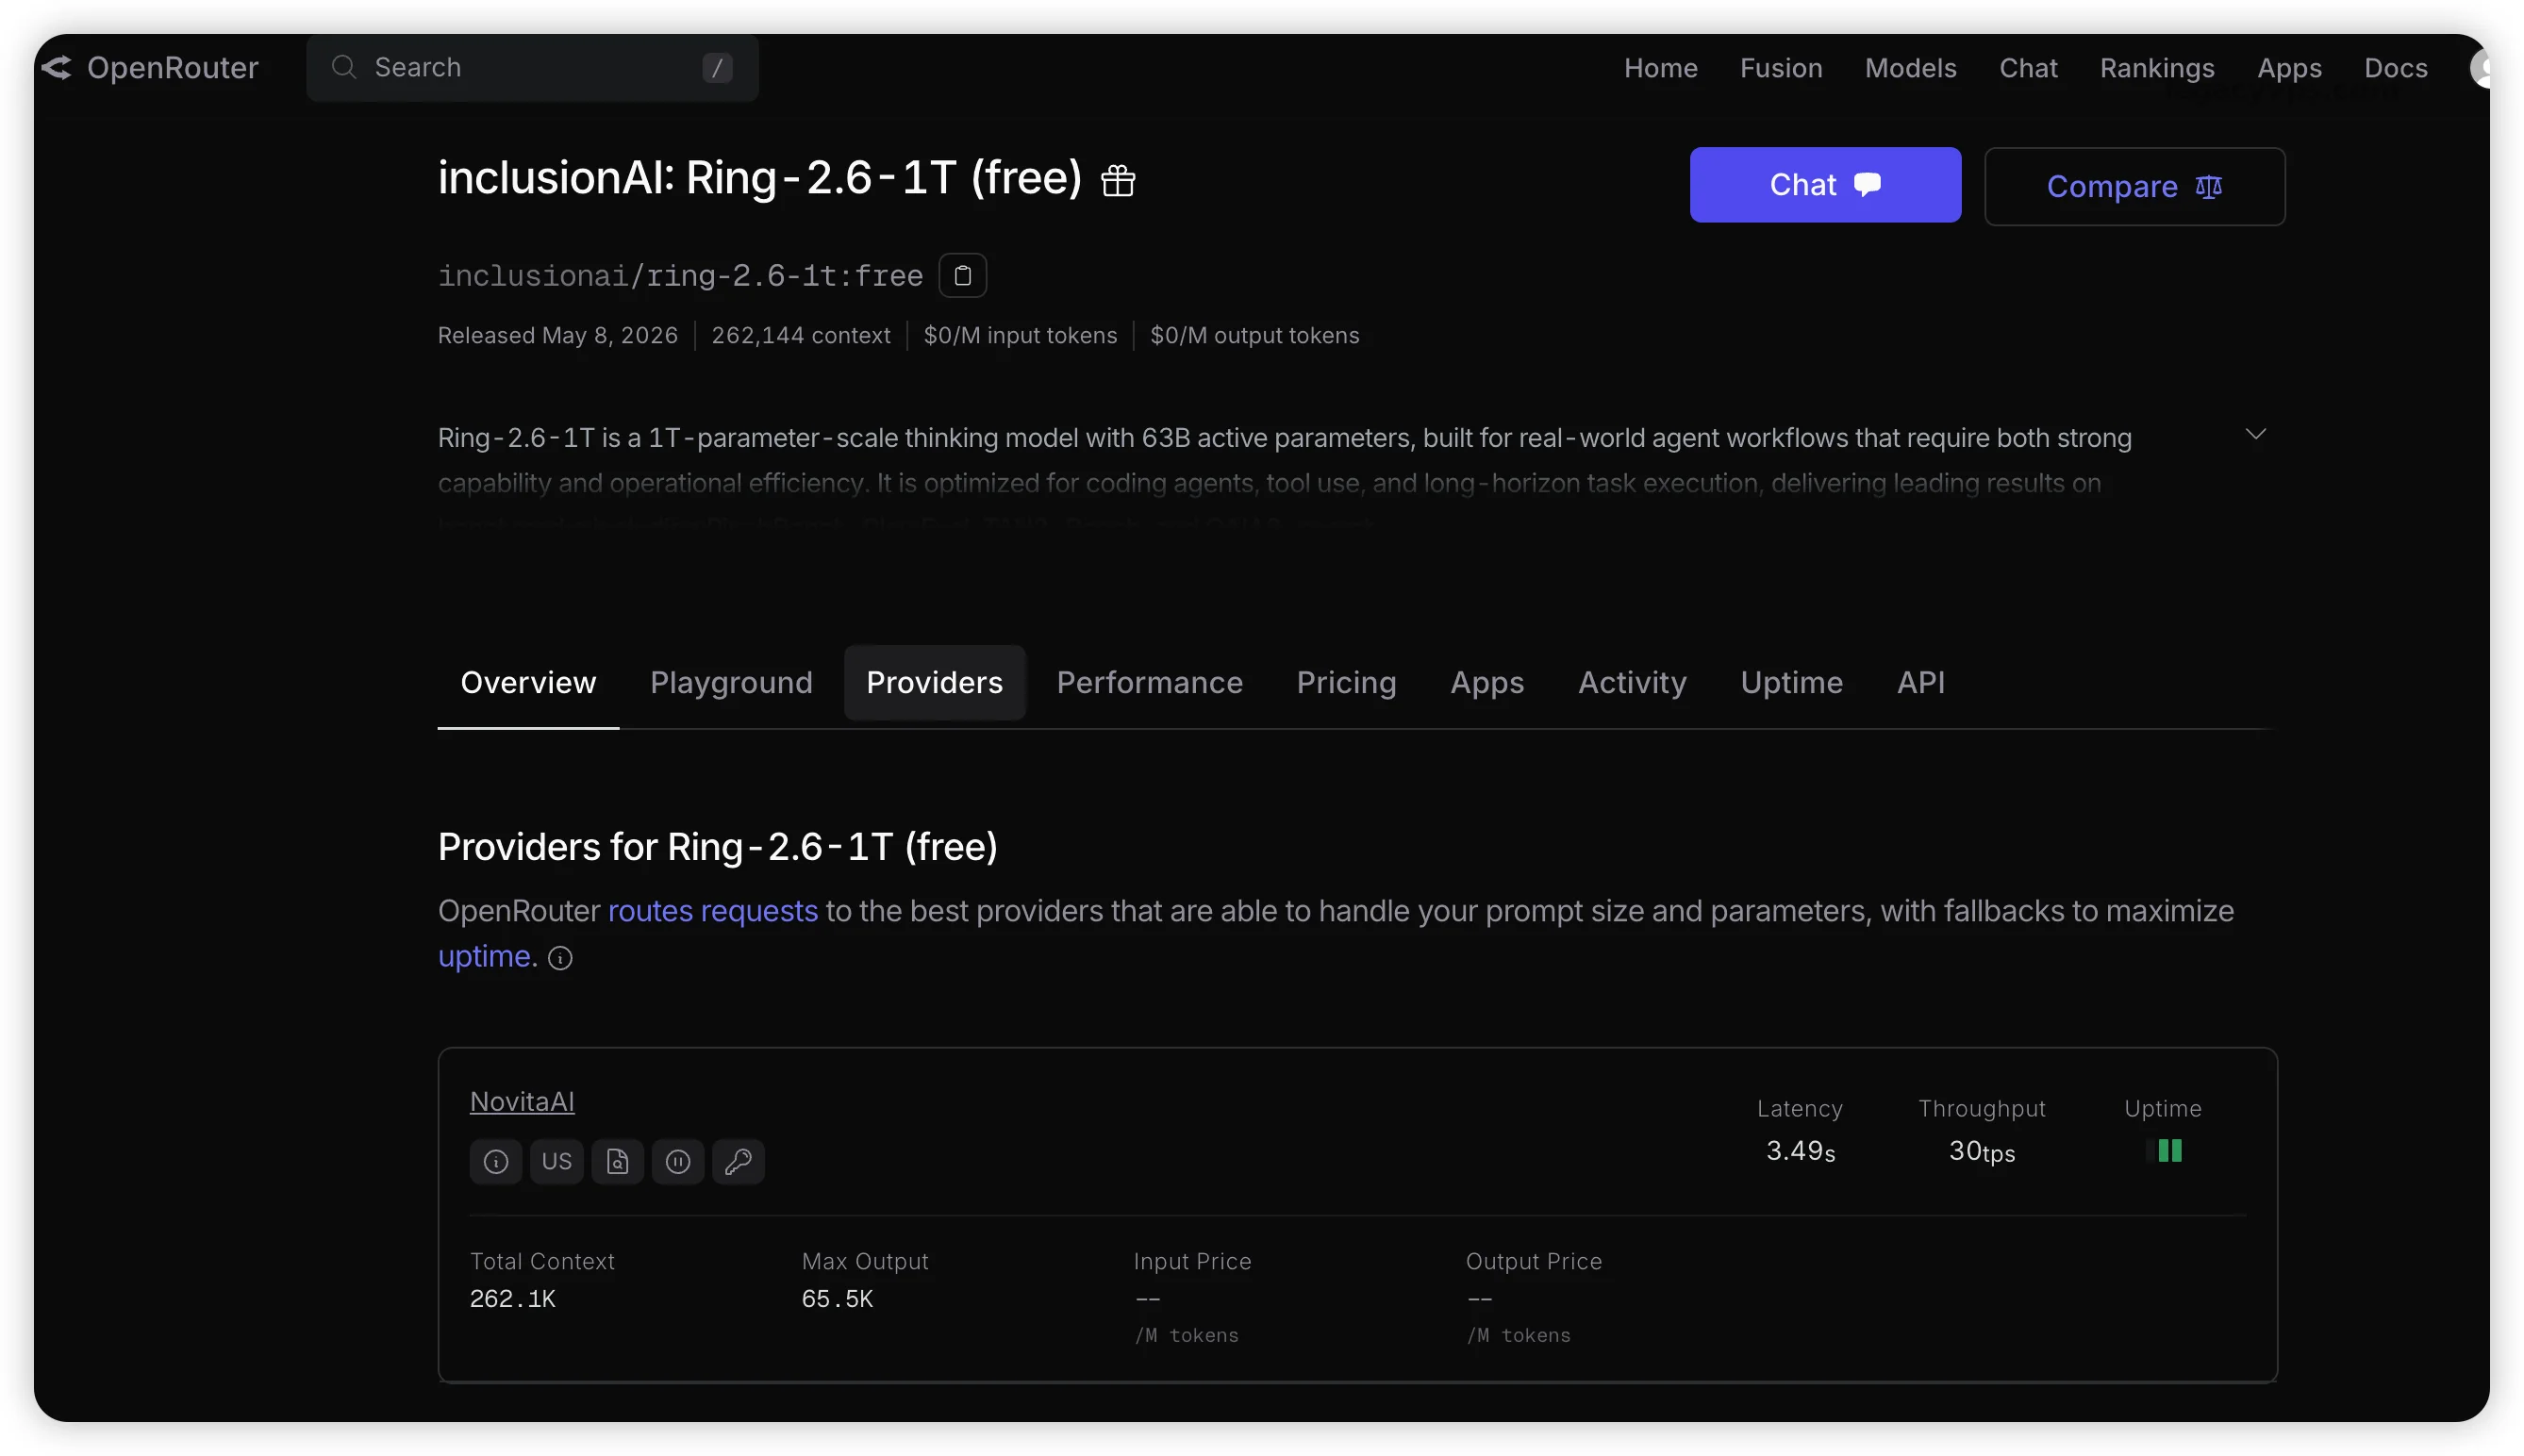The image size is (2524, 1456).
Task: Click the info icon in the NovitaAI card
Action: 496,1161
